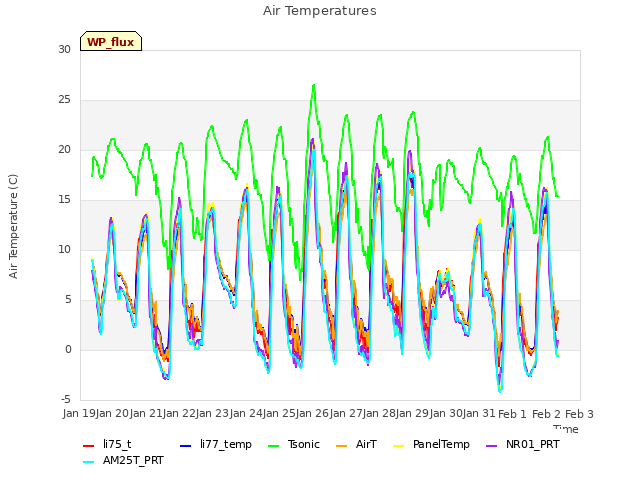Click the purple NR01_PRT legend swatch
This screenshot has width=640, height=480.
491,446
